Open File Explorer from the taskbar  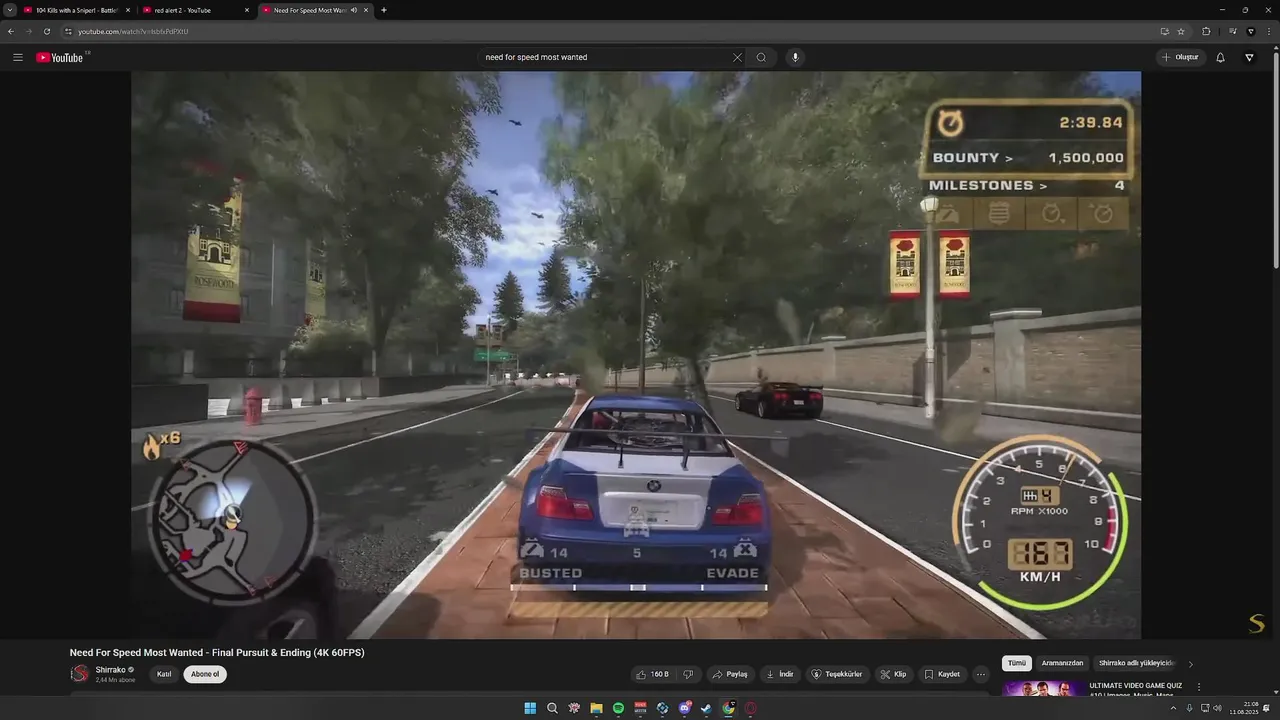(596, 708)
